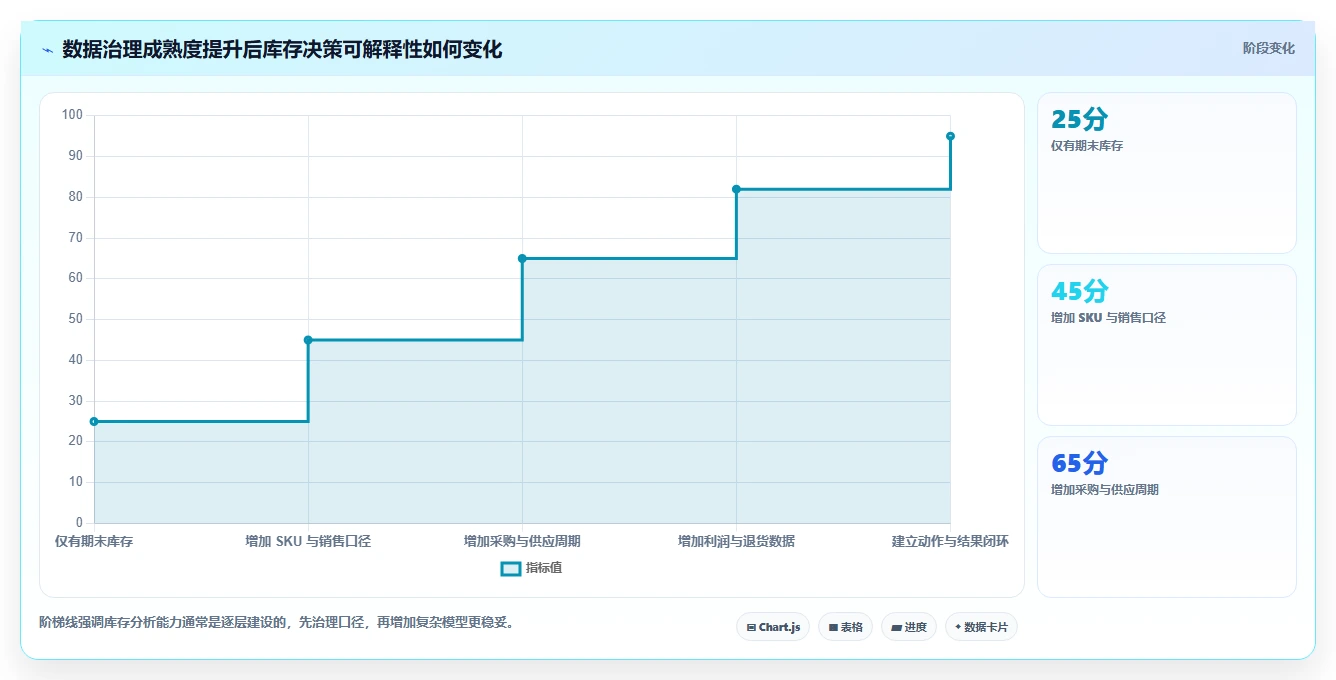Click the x-axis label 仅有期末库存
1336x680 pixels.
(94, 541)
